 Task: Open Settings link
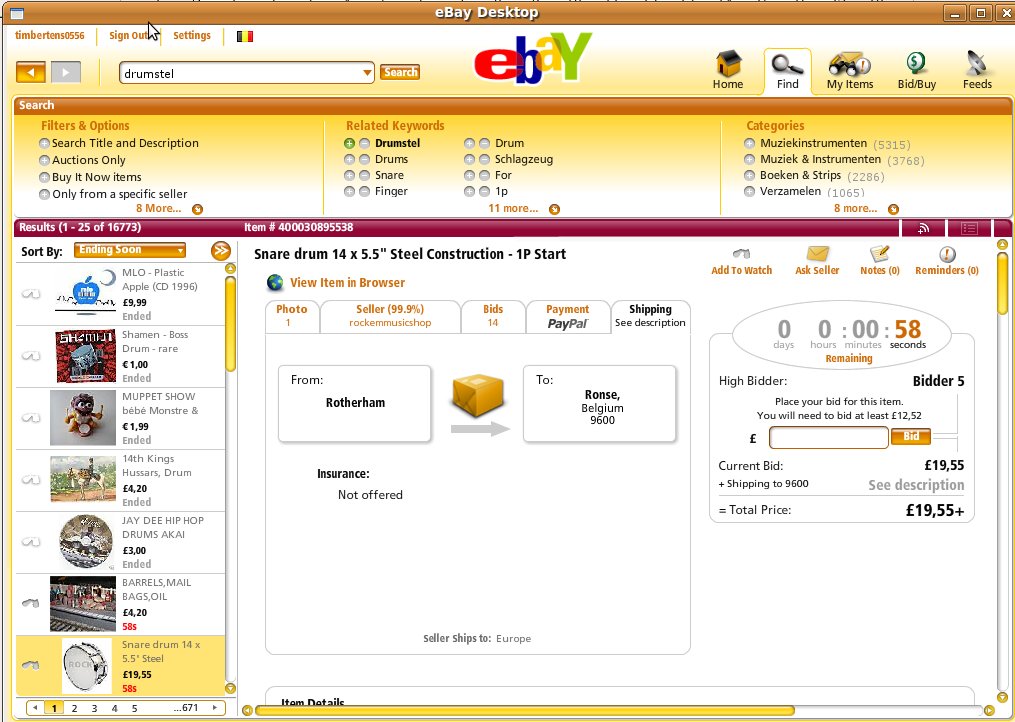click(x=192, y=36)
